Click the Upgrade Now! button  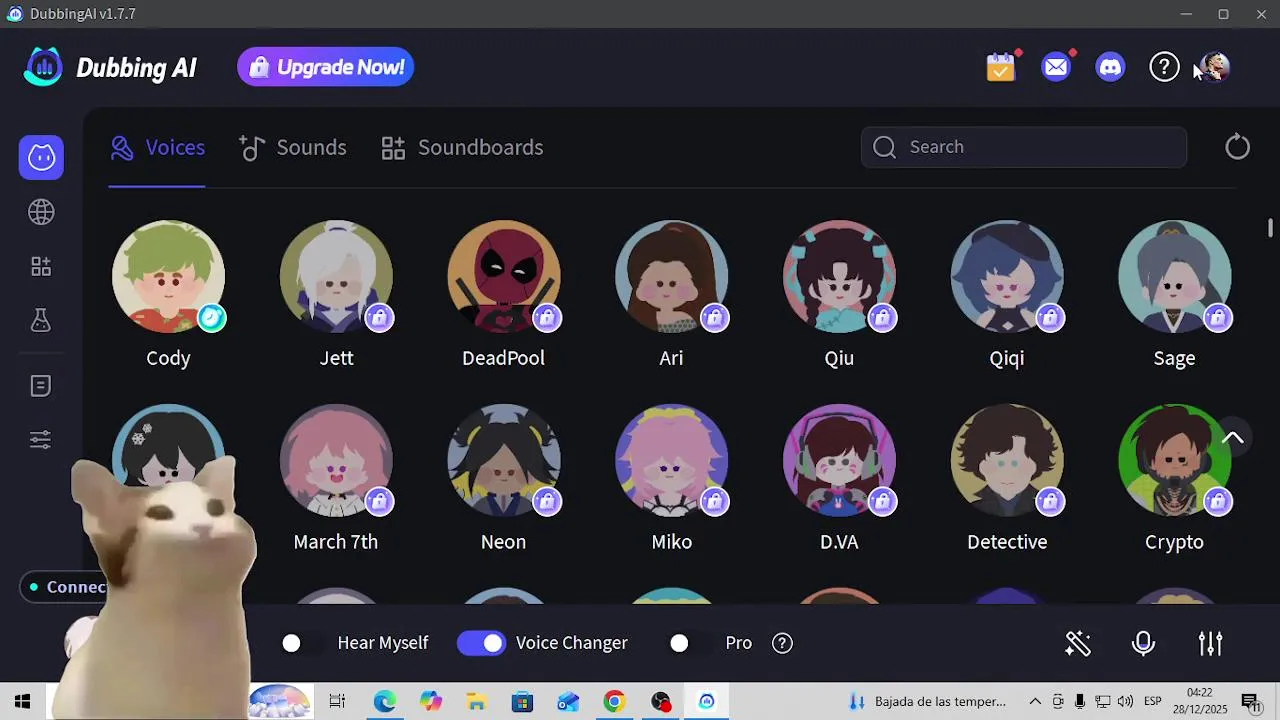(326, 67)
